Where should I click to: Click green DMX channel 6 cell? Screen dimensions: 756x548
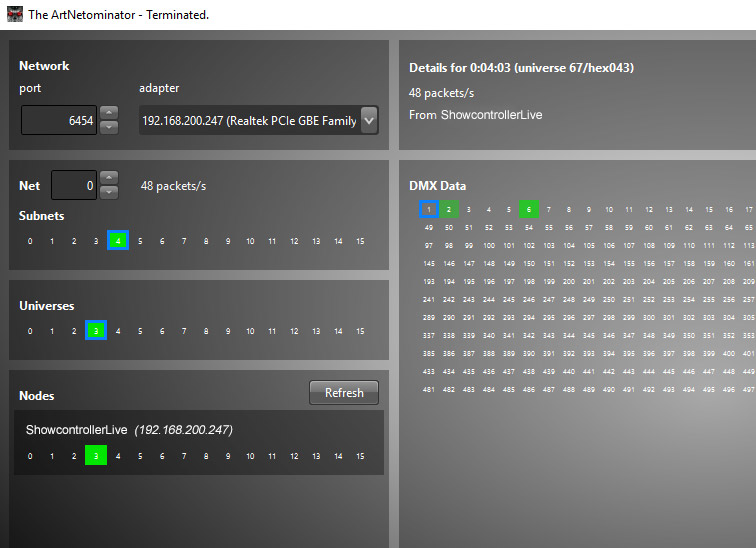click(529, 209)
